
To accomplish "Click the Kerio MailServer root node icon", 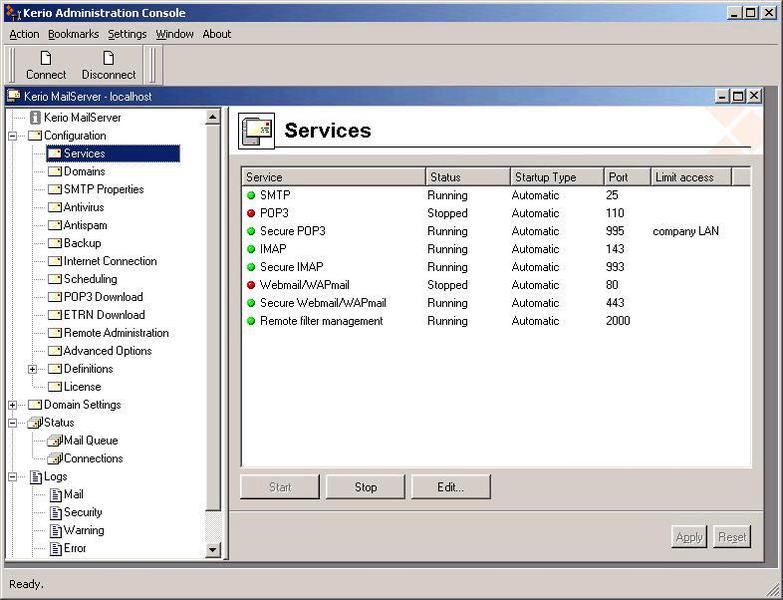I will (x=35, y=118).
